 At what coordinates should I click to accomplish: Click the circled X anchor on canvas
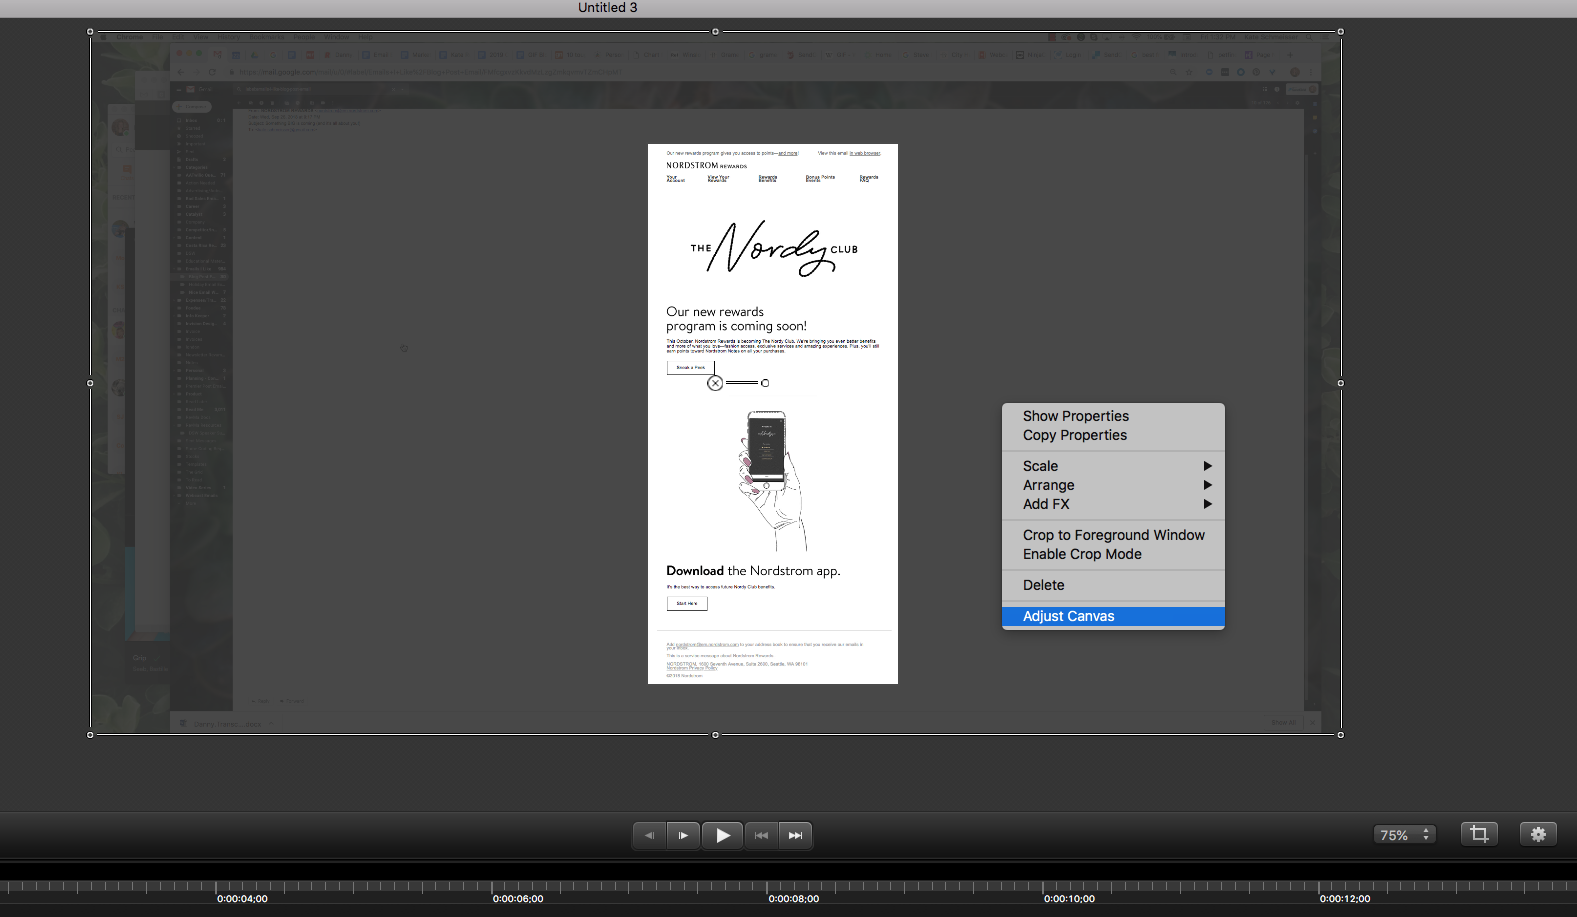click(x=715, y=383)
